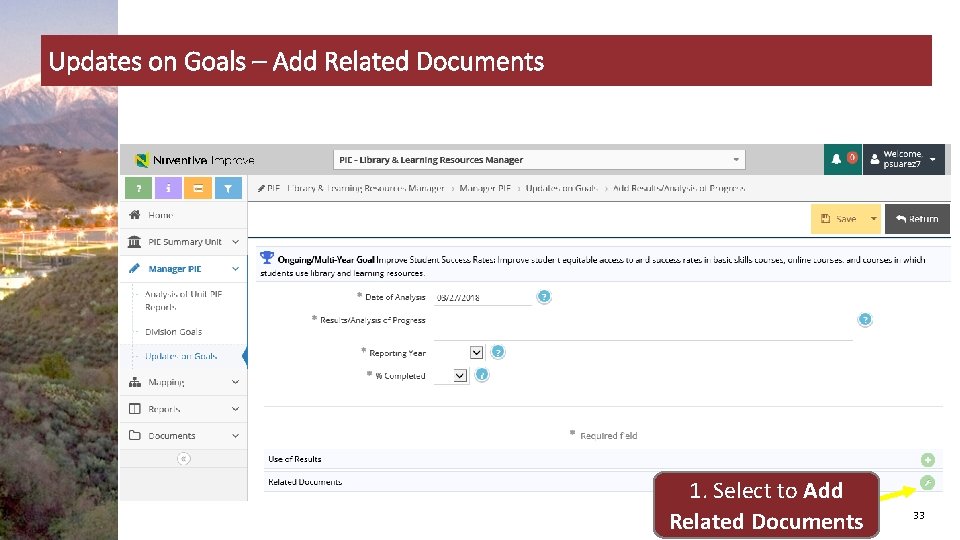The width and height of the screenshot is (960, 540).
Task: Open the Reporting Year dropdown
Action: pyautogui.click(x=476, y=353)
